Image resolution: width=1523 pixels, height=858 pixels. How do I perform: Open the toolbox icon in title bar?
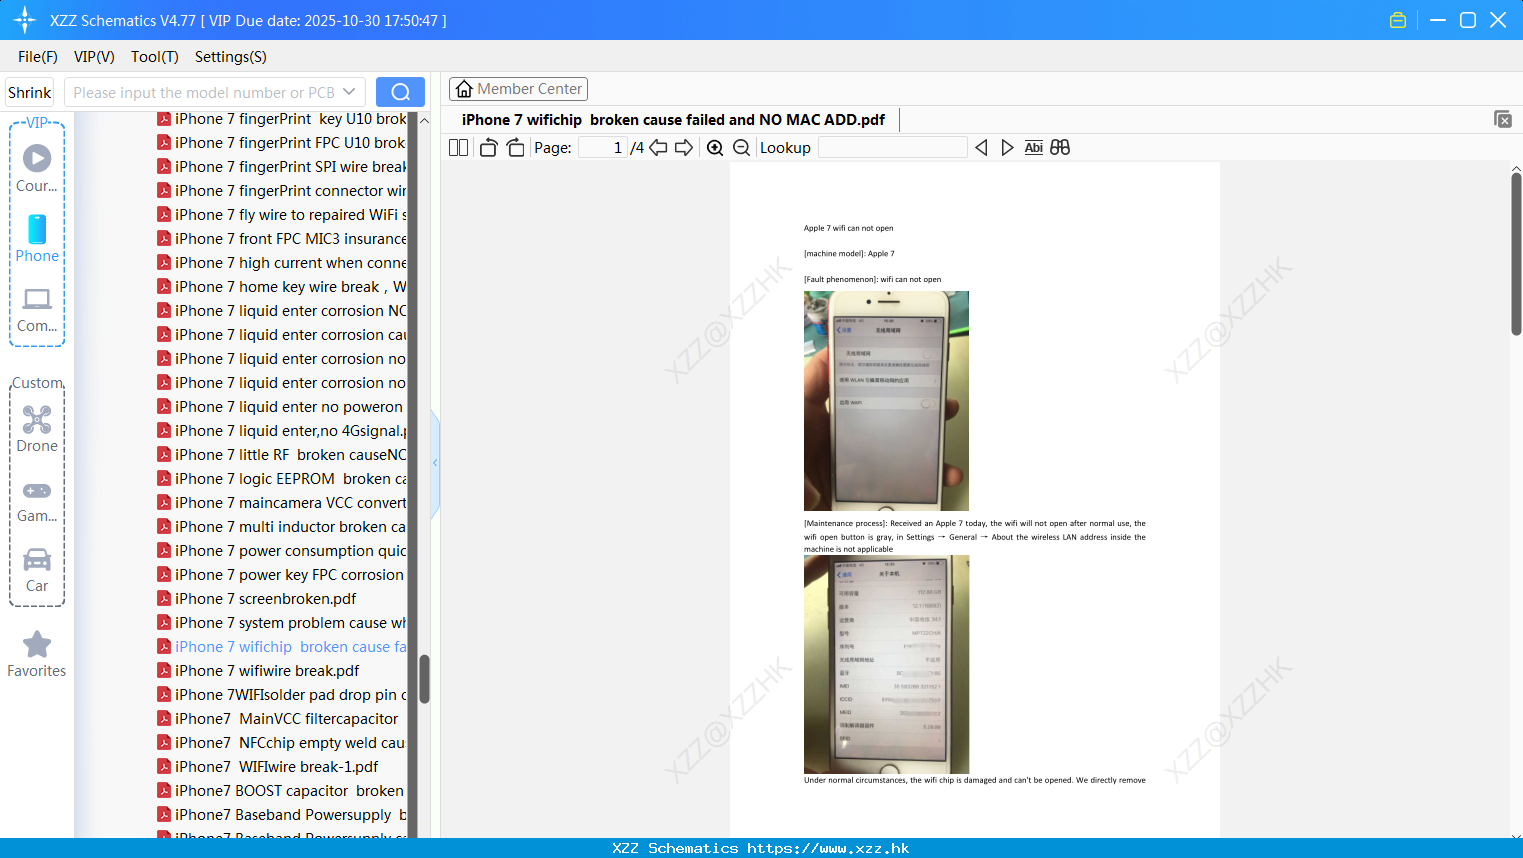[x=1398, y=20]
